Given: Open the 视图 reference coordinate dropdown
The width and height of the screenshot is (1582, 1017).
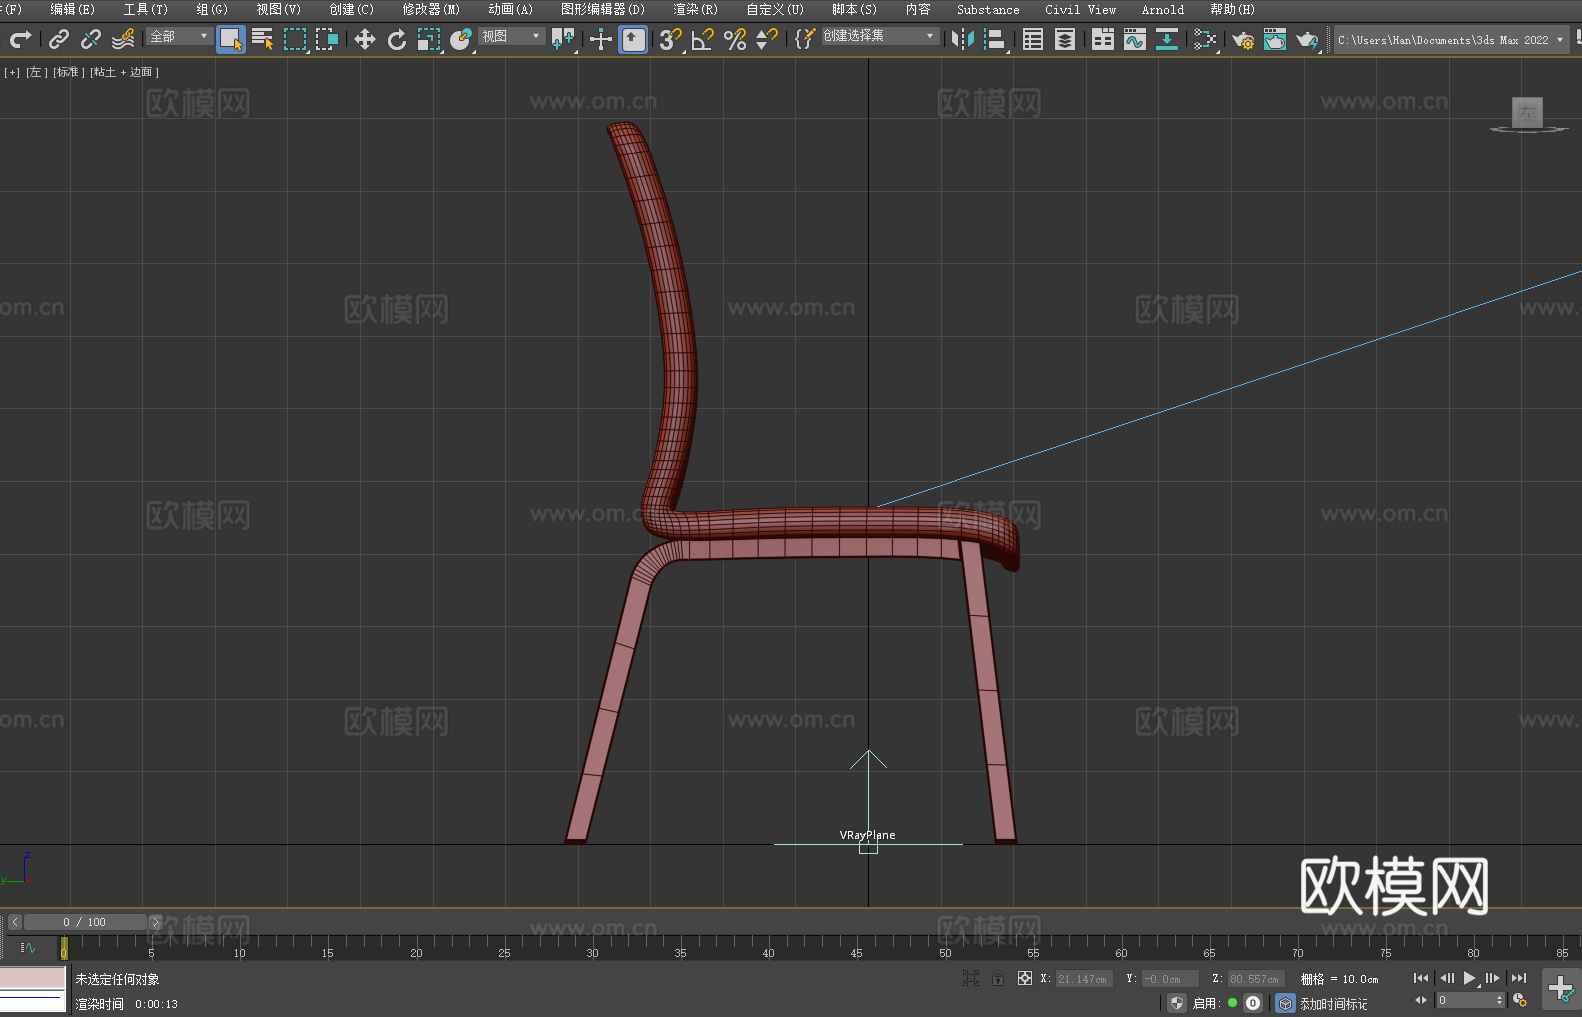Looking at the screenshot, I should tap(511, 36).
